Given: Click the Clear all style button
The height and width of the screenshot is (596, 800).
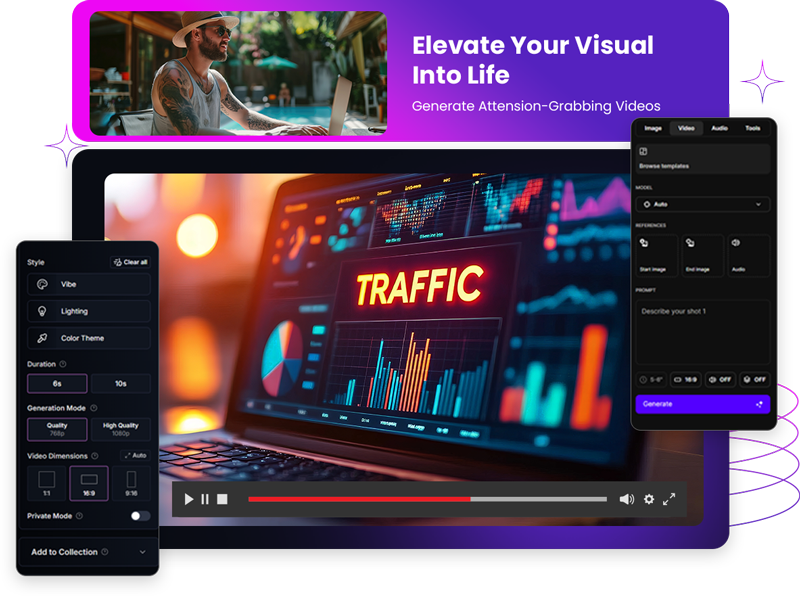Looking at the screenshot, I should tap(130, 262).
